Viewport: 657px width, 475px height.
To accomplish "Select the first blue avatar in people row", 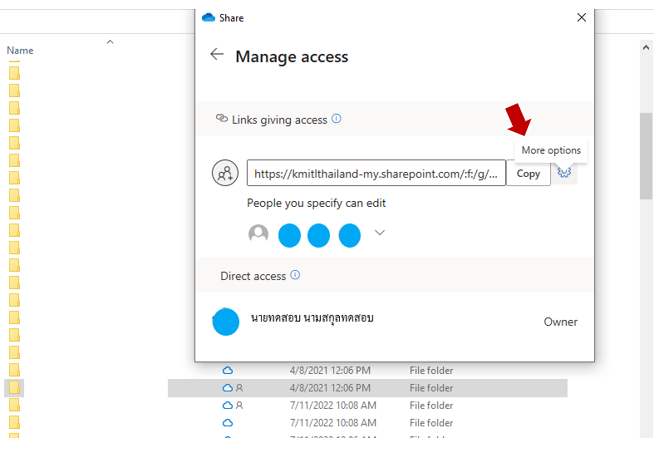I will pos(289,235).
